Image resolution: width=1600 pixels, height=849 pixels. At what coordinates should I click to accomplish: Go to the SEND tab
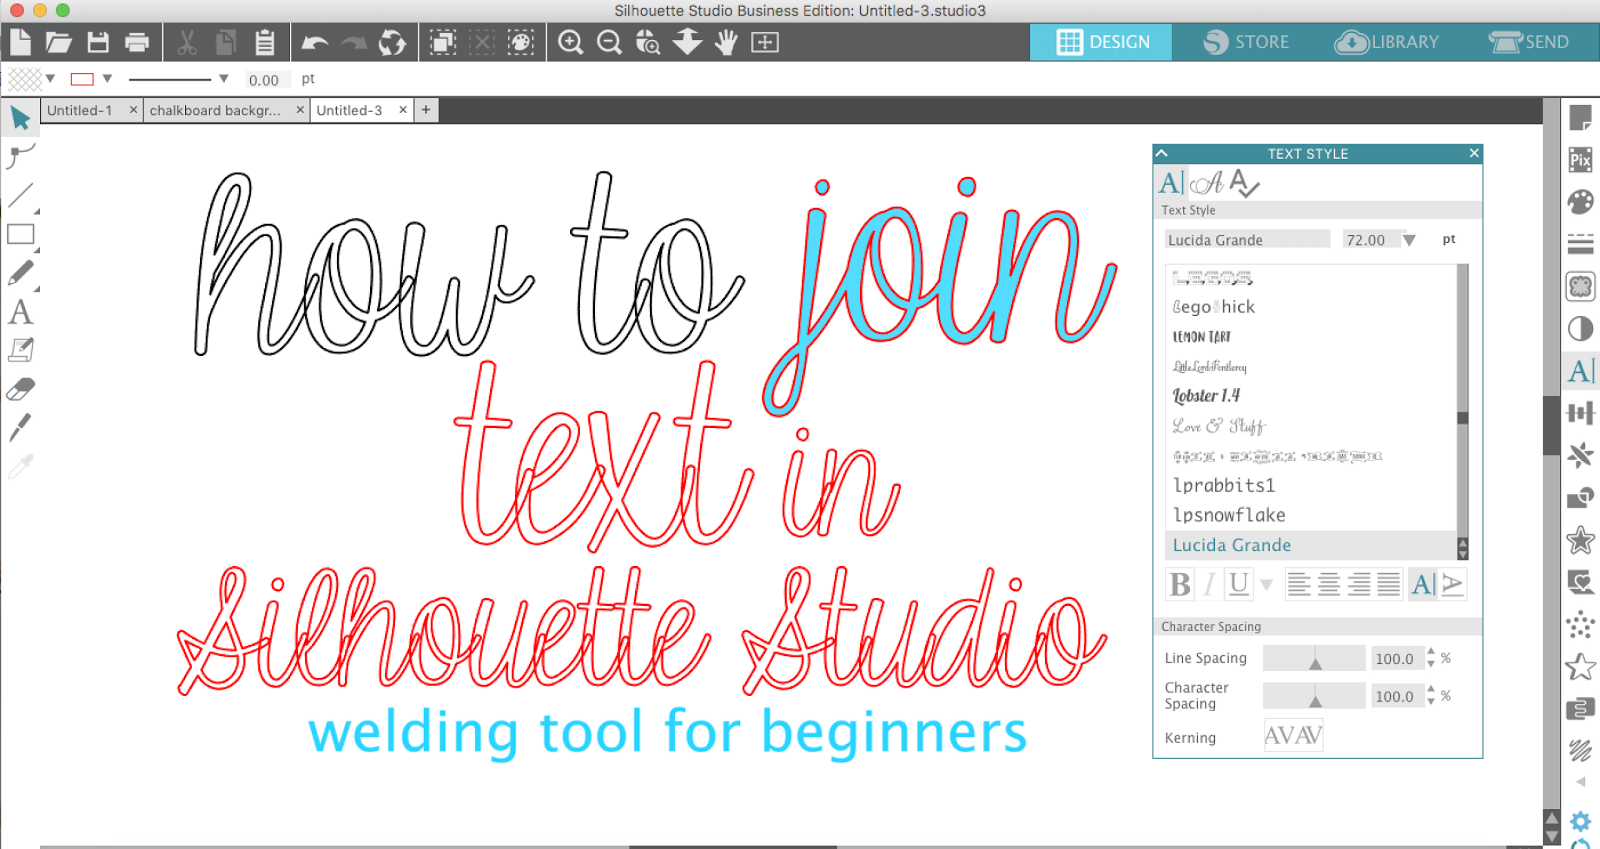point(1528,42)
